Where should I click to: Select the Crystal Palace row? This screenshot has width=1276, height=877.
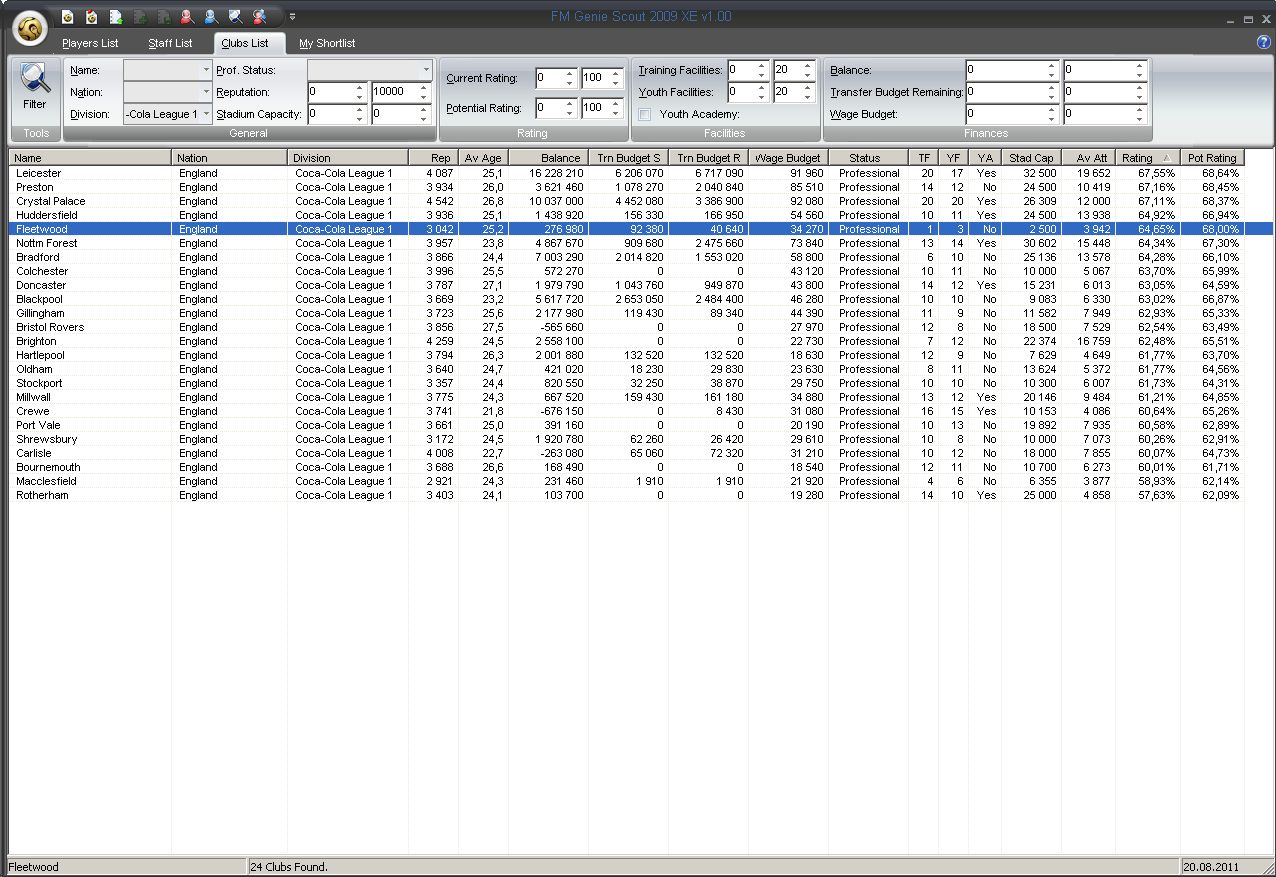click(x=51, y=201)
